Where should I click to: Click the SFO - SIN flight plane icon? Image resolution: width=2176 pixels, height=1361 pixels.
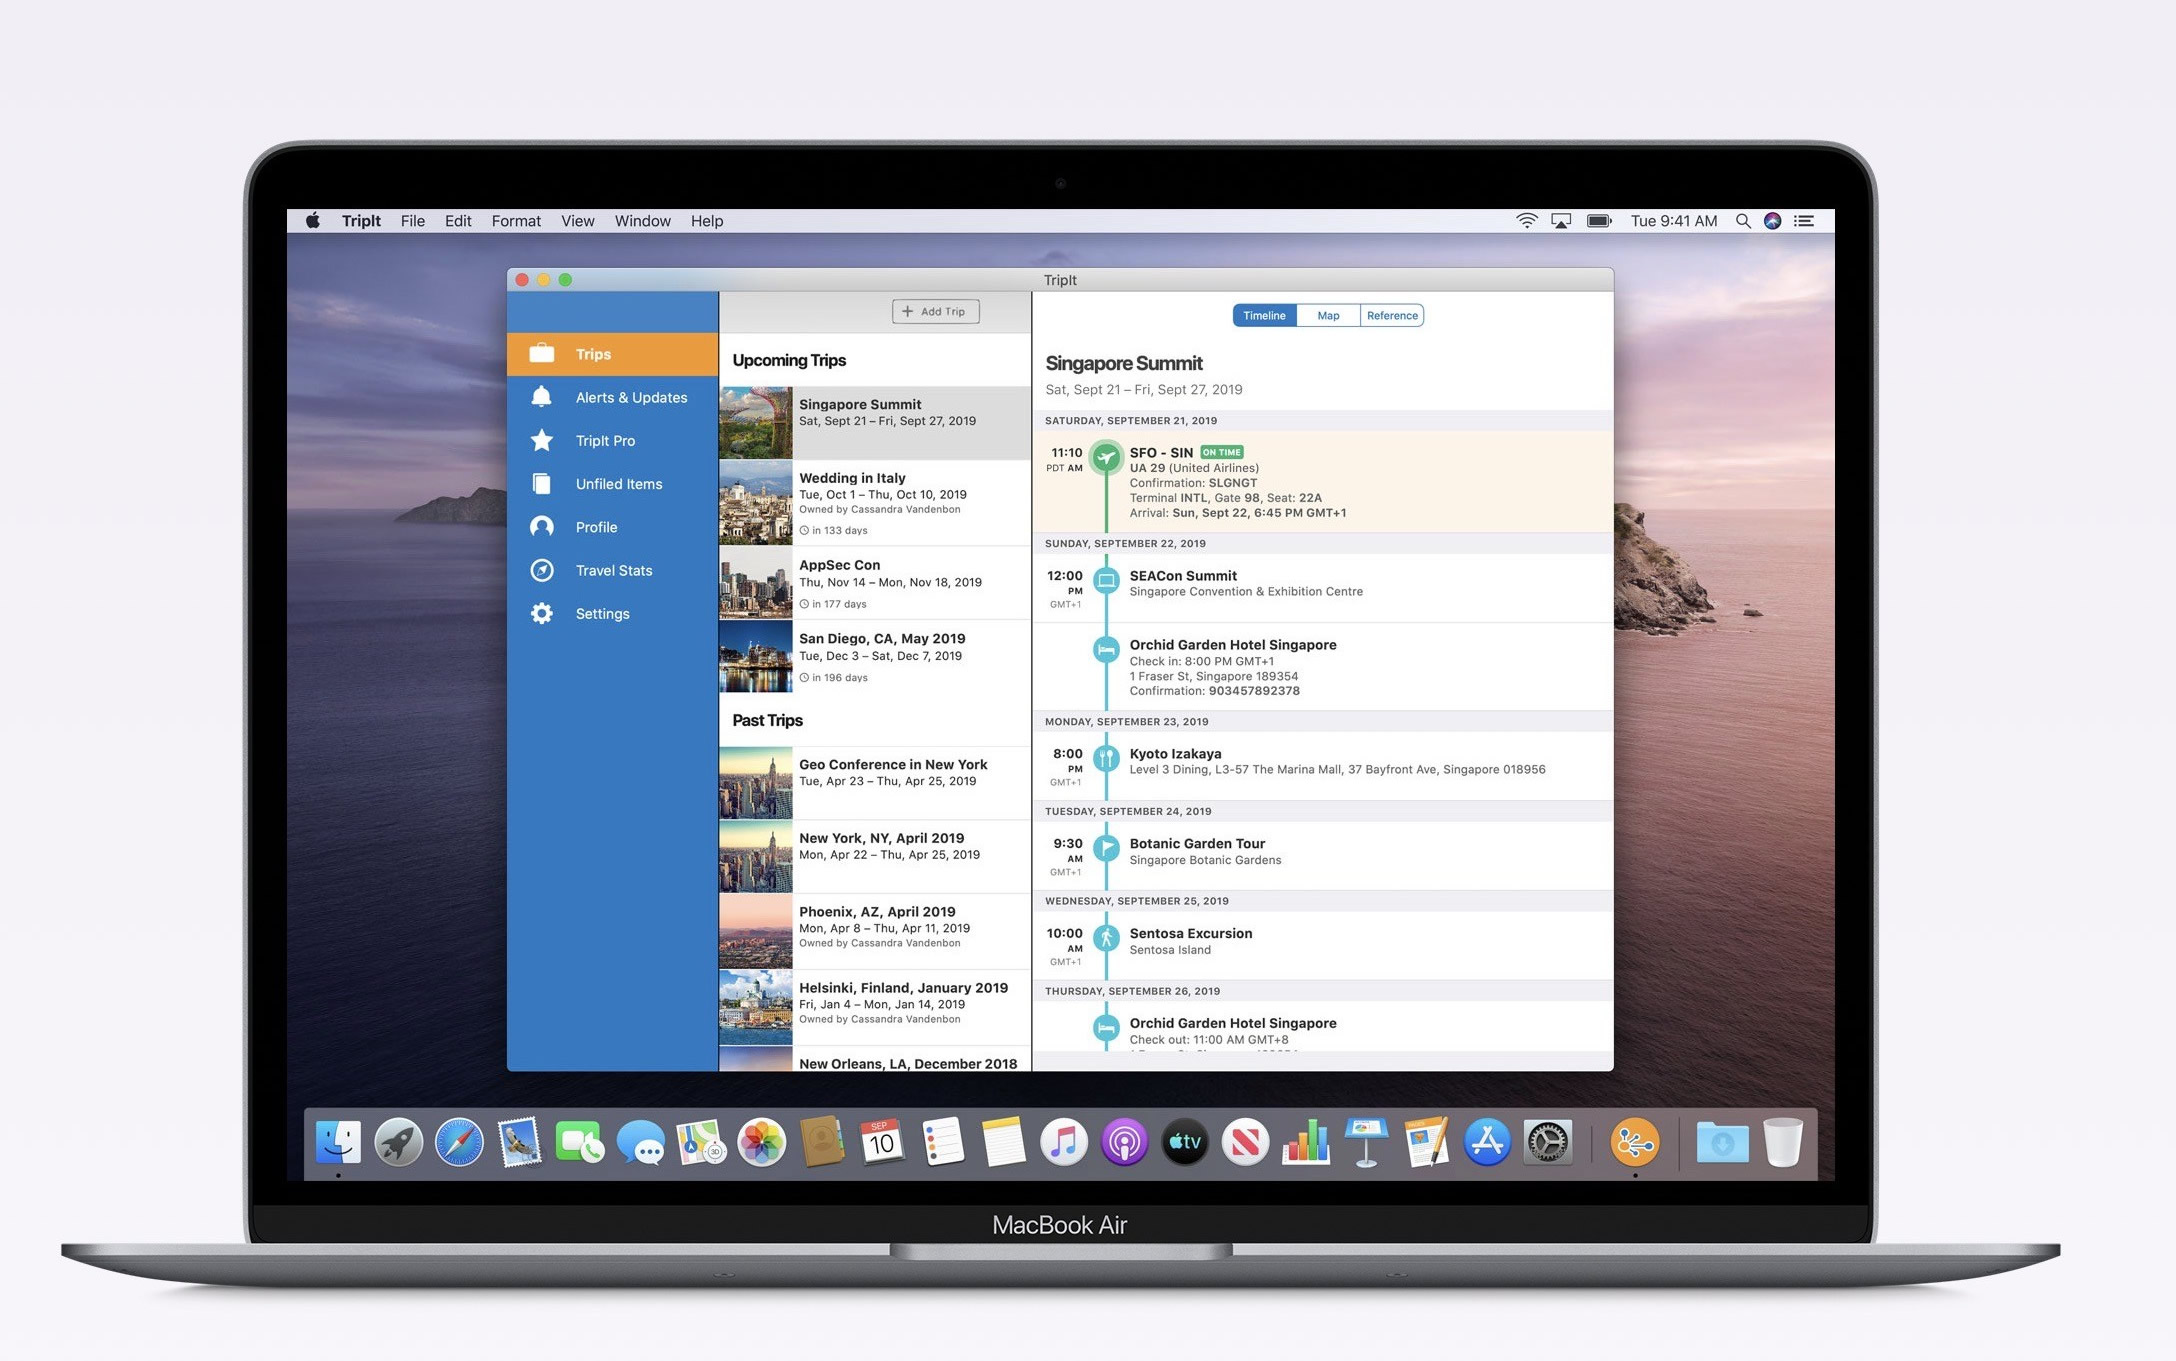[x=1105, y=458]
